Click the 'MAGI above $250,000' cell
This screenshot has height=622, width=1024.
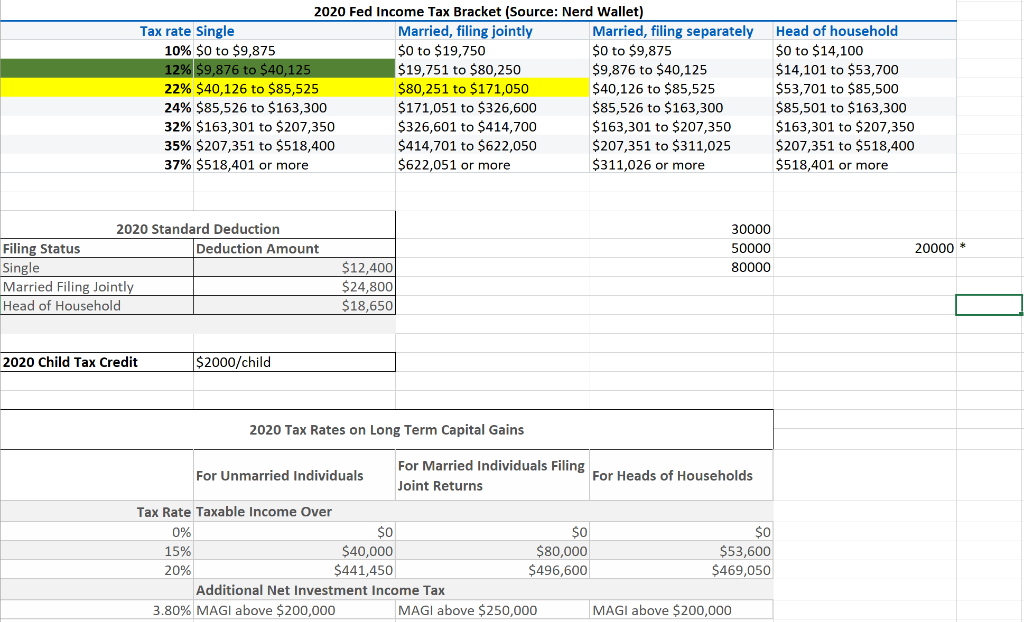tap(492, 610)
